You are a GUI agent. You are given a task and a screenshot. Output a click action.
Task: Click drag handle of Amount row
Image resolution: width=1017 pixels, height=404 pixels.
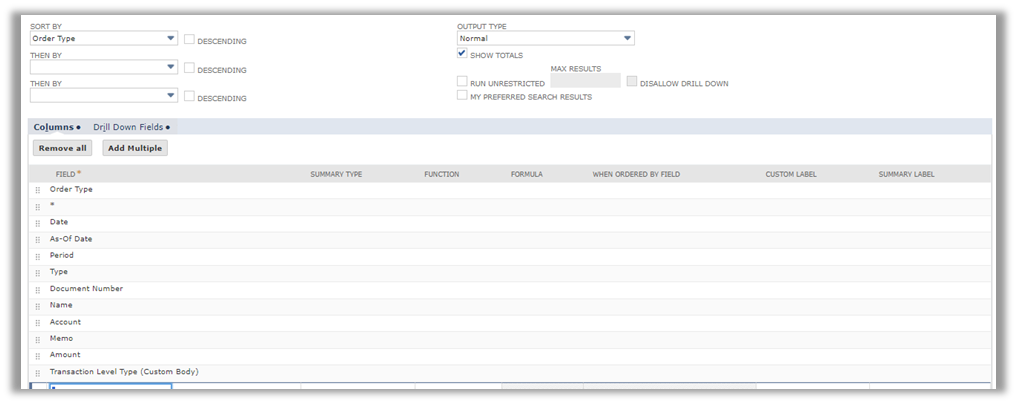[x=38, y=356]
